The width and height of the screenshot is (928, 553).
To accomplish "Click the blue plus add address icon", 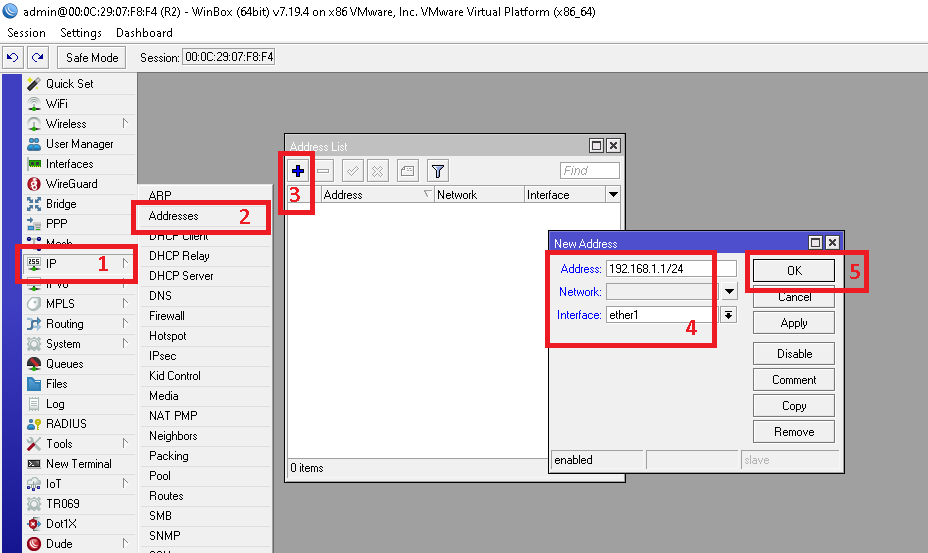I will (298, 170).
